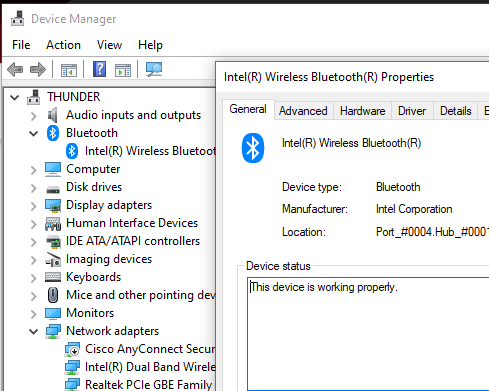This screenshot has width=489, height=391.
Task: Click Intel Dual Band Wireless adapter icon
Action: point(72,367)
